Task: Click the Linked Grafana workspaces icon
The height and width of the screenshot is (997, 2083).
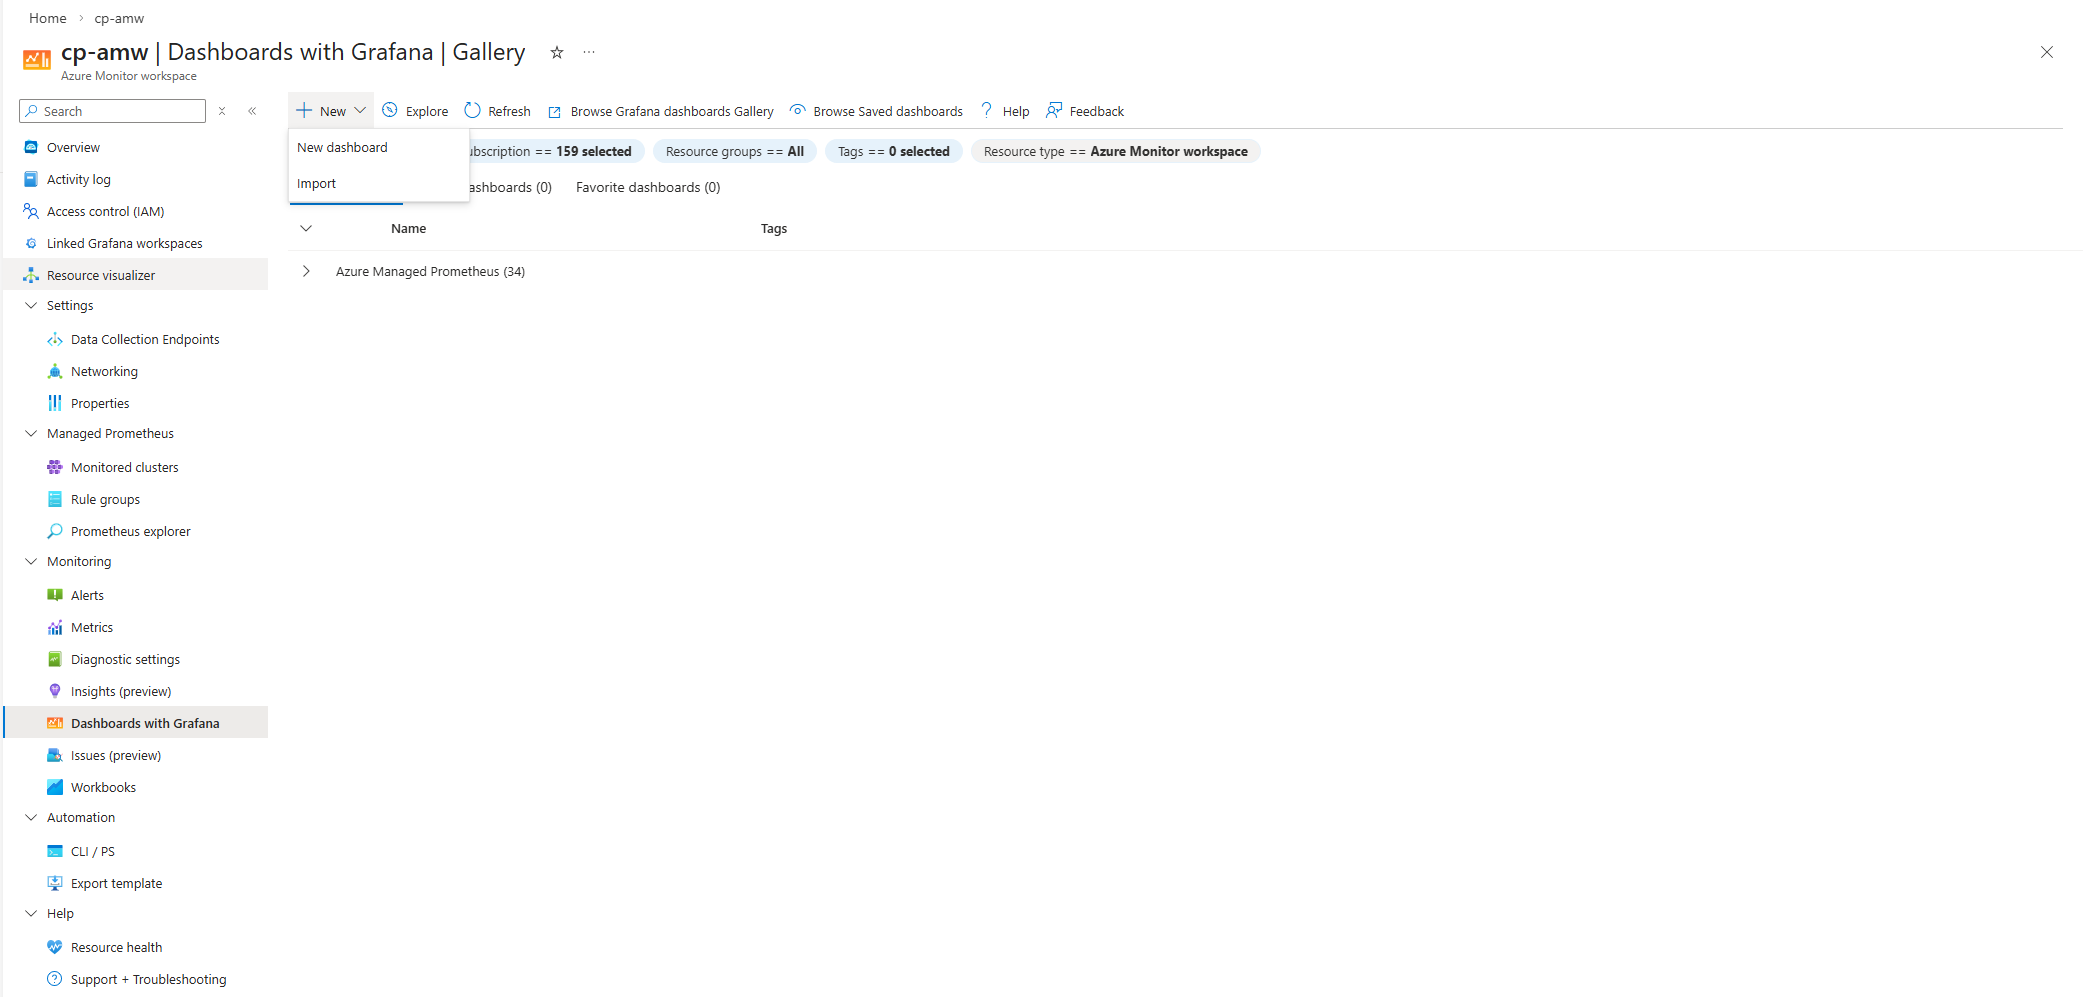Action: [x=31, y=243]
